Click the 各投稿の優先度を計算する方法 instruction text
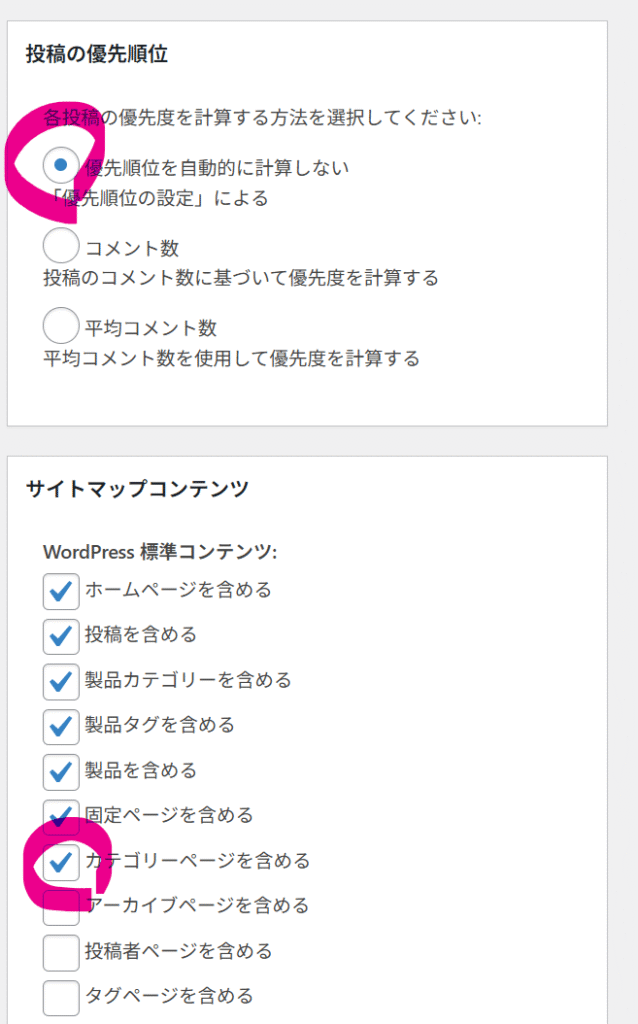Image resolution: width=638 pixels, height=1024 pixels. pyautogui.click(x=262, y=118)
